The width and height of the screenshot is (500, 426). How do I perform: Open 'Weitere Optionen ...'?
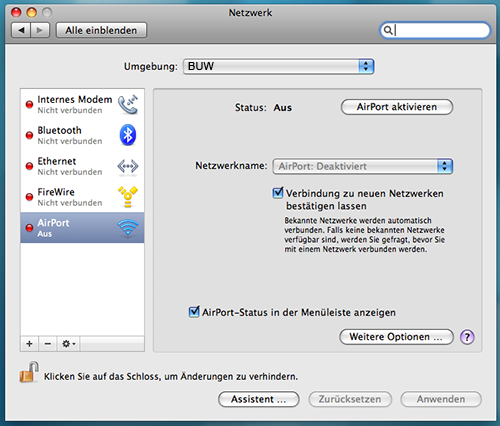[396, 337]
